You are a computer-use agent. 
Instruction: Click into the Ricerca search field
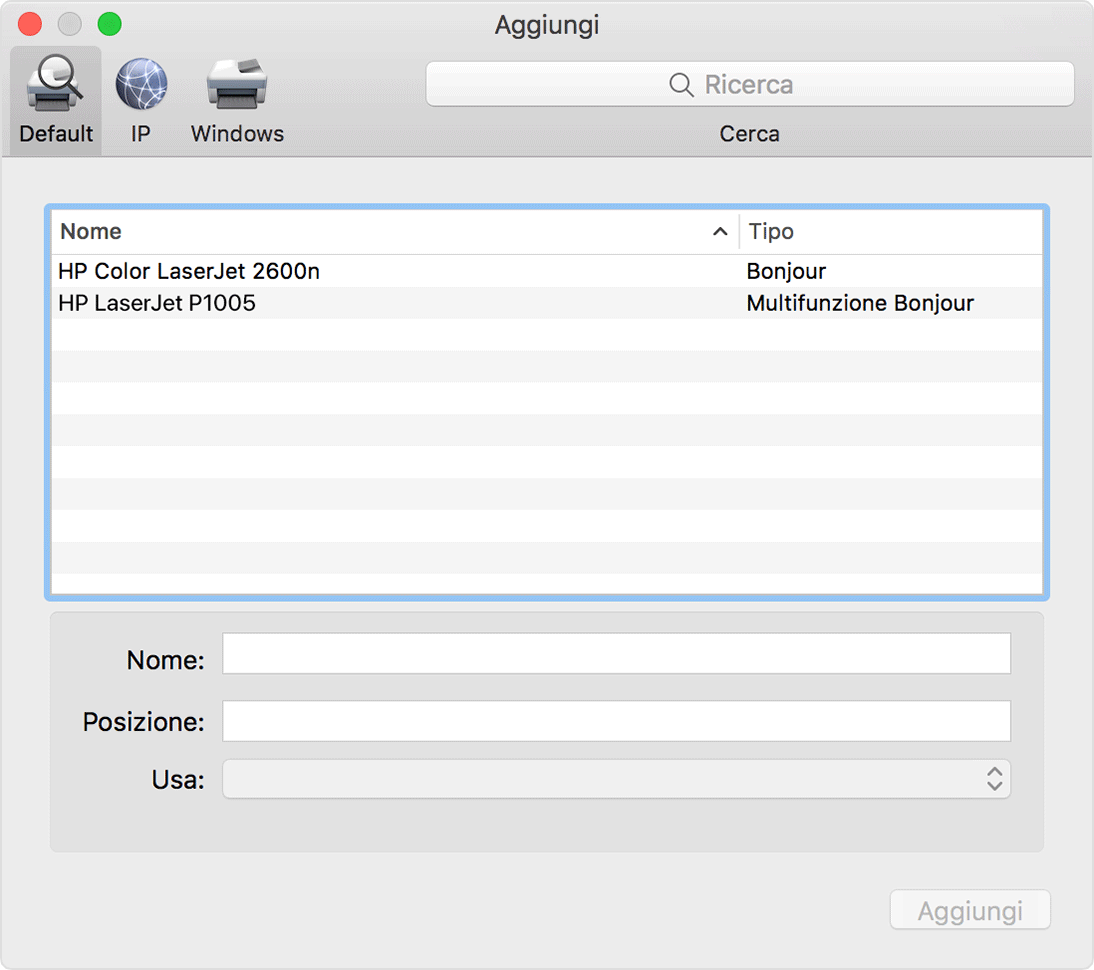(750, 84)
